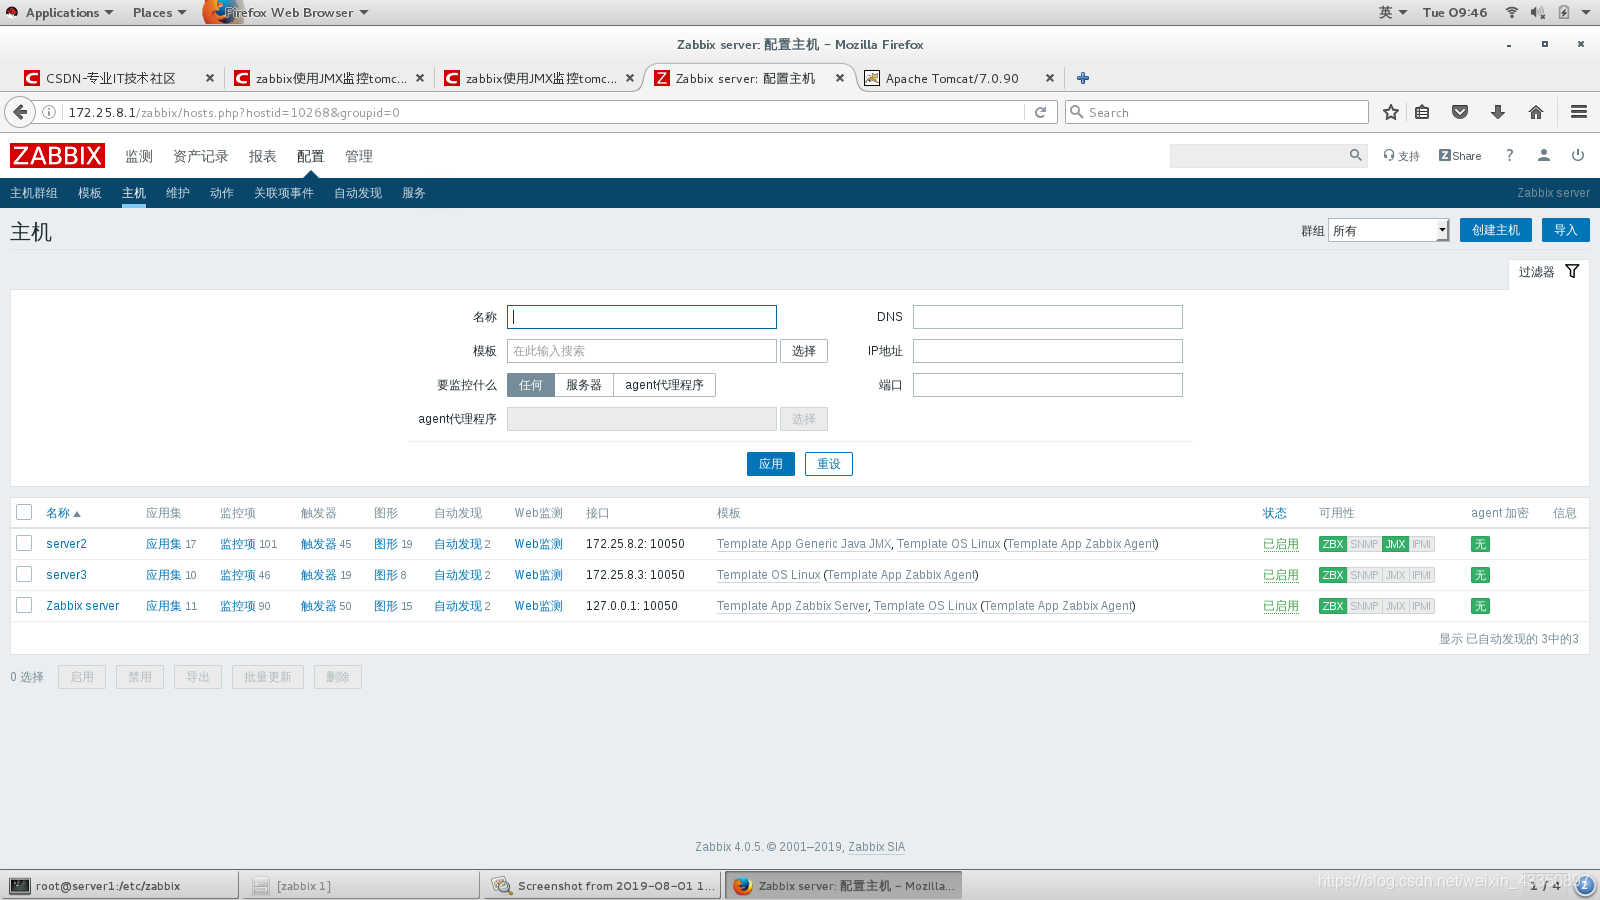Open the Firefox Web Browser app menu
The image size is (1600, 900).
[x=287, y=12]
